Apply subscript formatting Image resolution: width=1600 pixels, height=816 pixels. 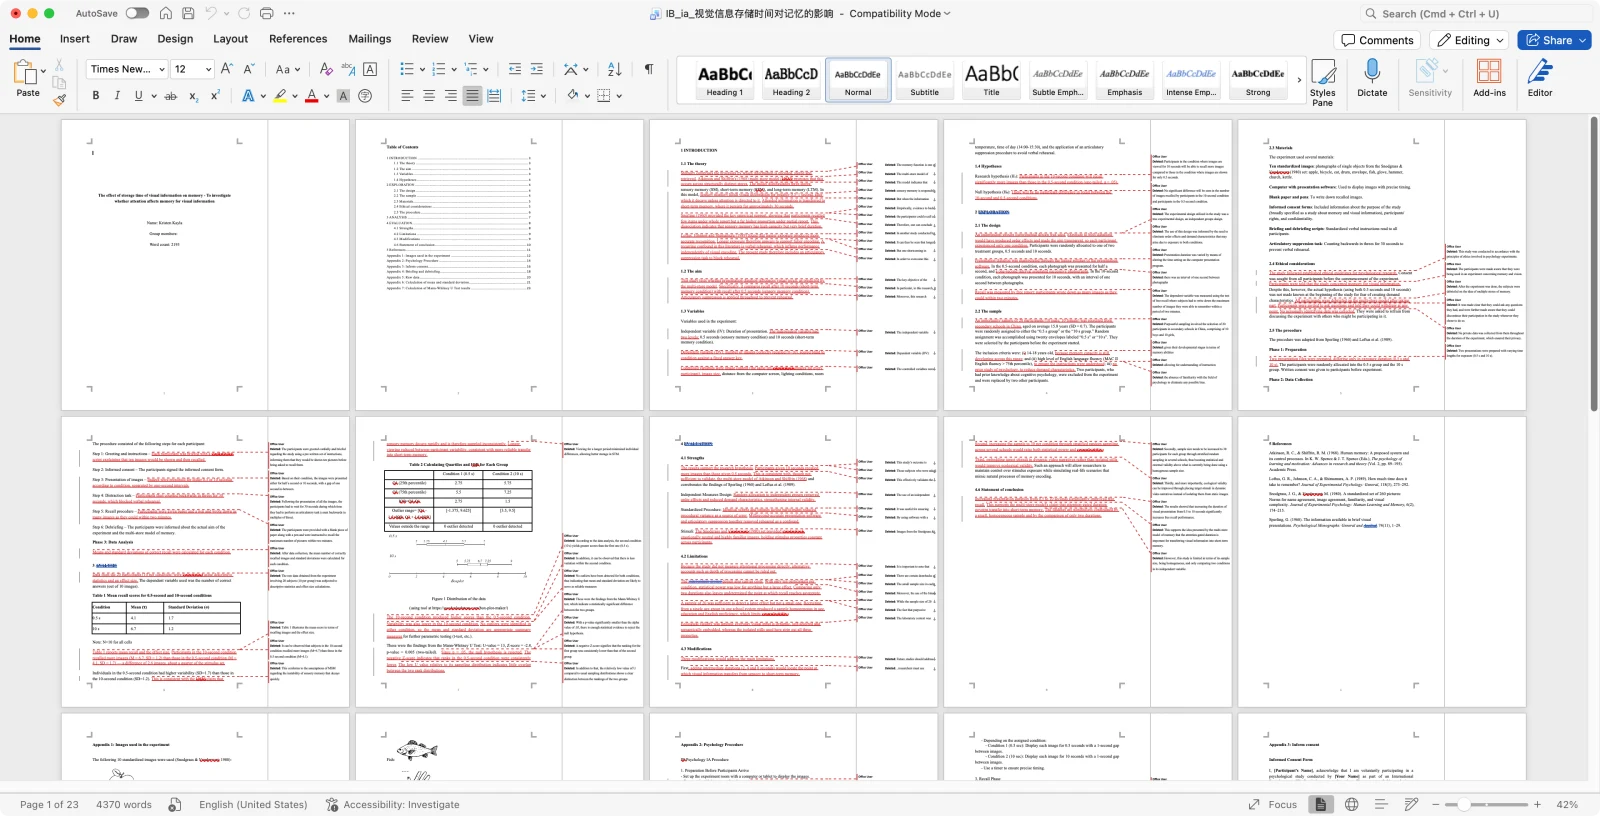pyautogui.click(x=194, y=96)
